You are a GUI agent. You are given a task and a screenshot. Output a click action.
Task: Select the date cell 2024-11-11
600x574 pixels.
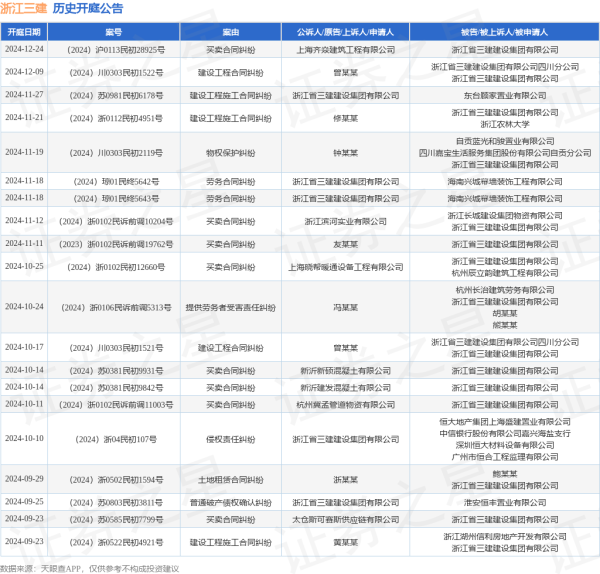(24, 244)
